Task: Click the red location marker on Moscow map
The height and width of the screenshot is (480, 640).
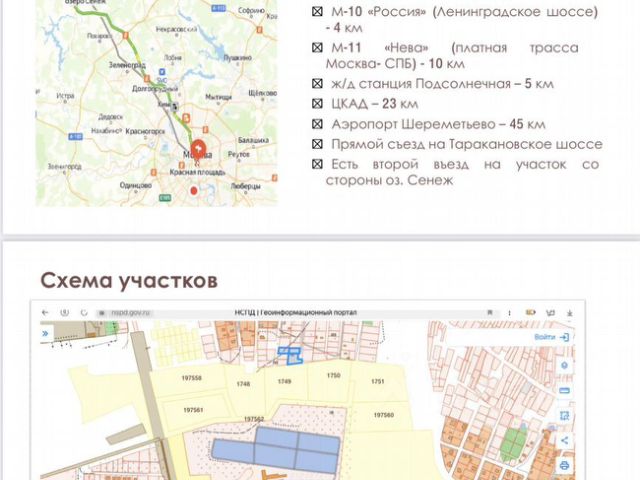Action: [198, 149]
